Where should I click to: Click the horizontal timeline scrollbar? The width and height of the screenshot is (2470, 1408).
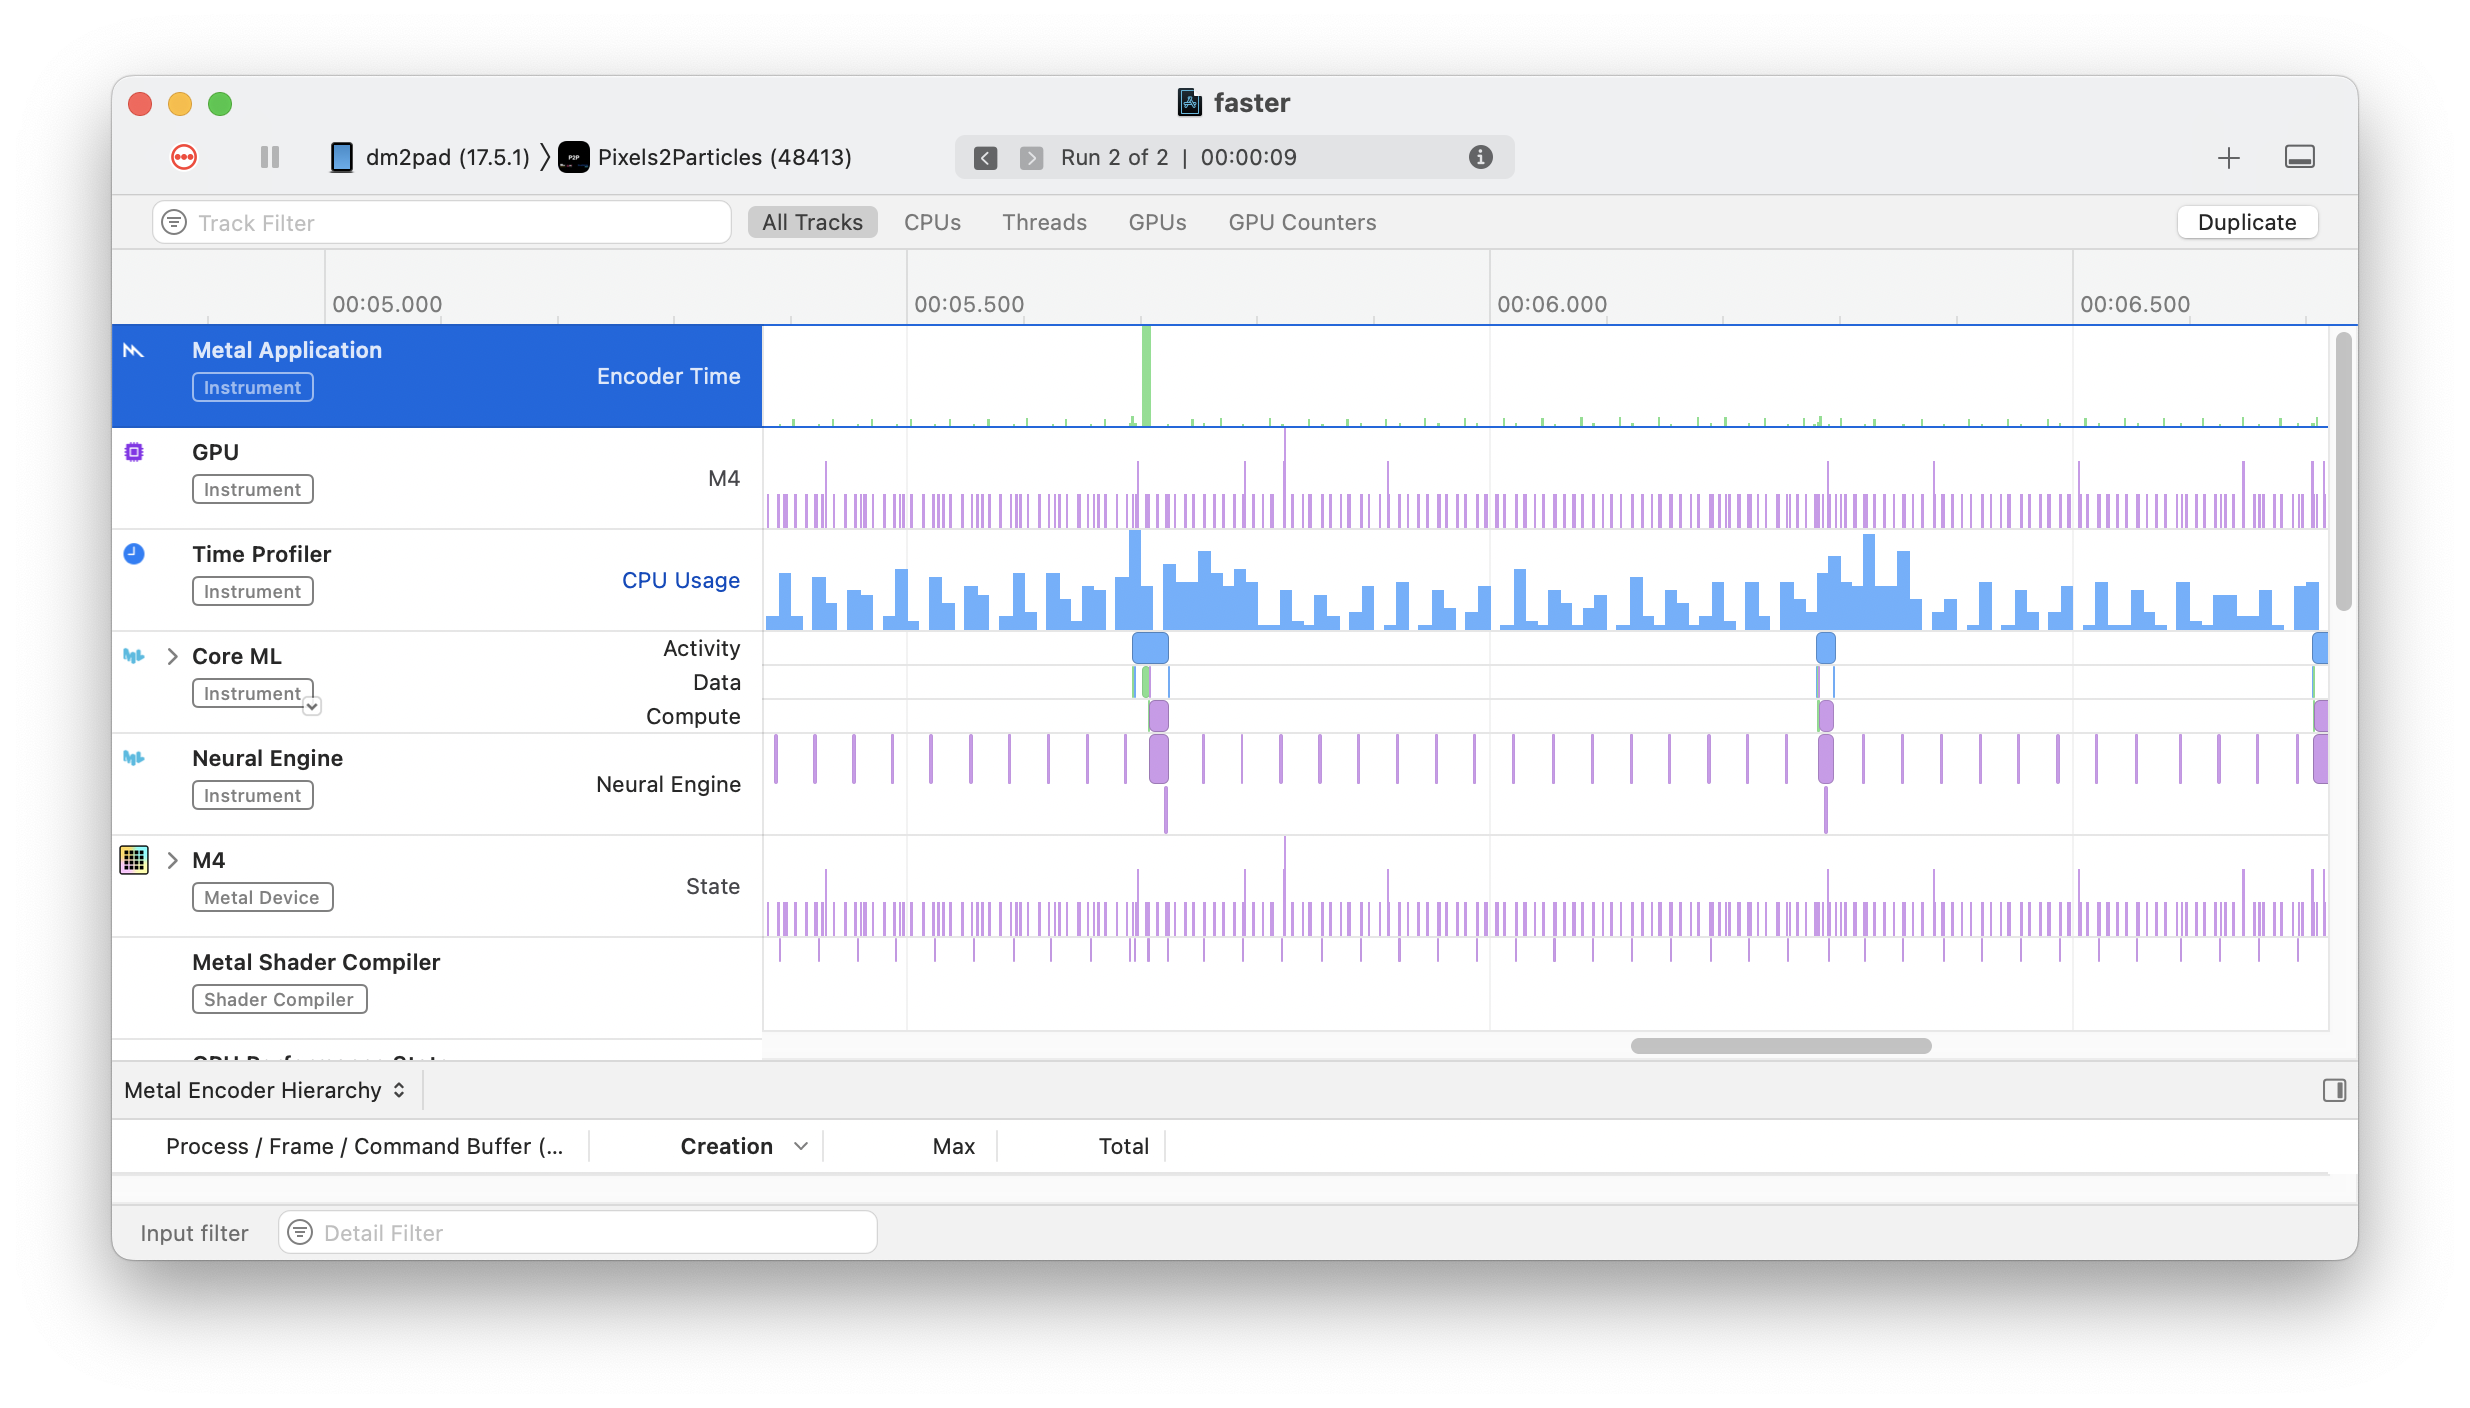click(x=1780, y=1046)
